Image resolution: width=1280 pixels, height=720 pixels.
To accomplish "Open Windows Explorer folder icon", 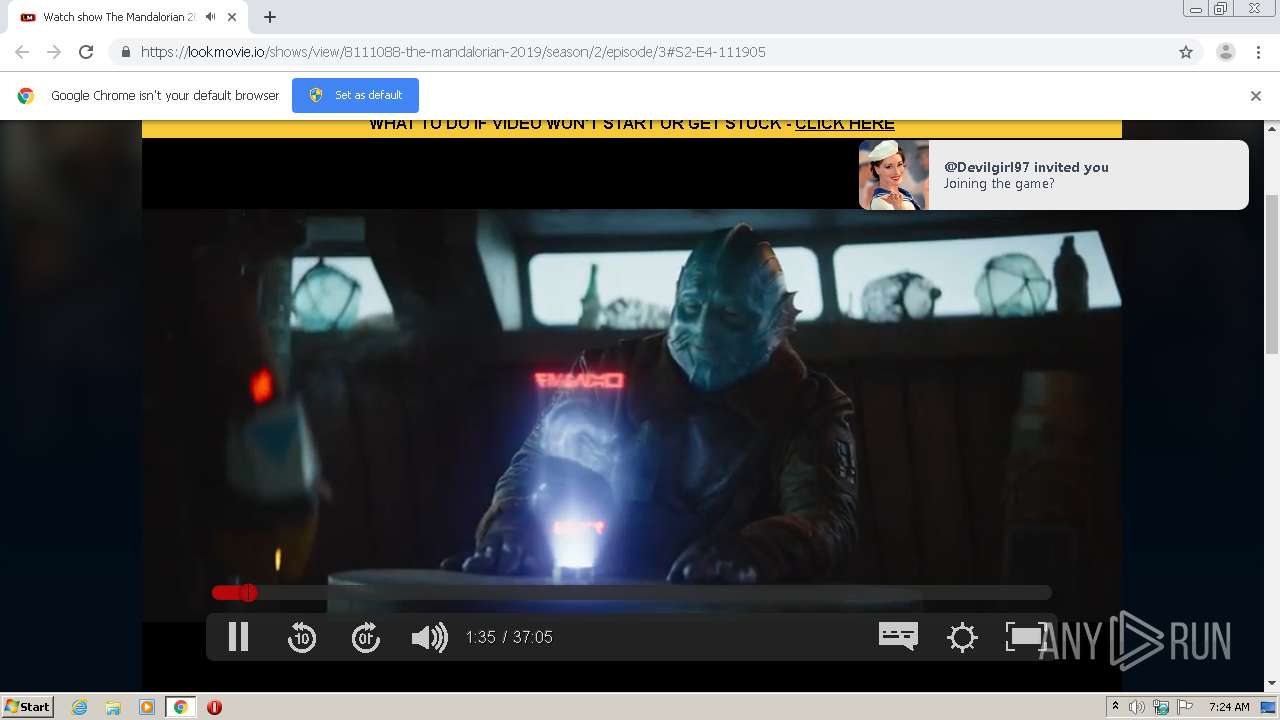I will tap(113, 707).
